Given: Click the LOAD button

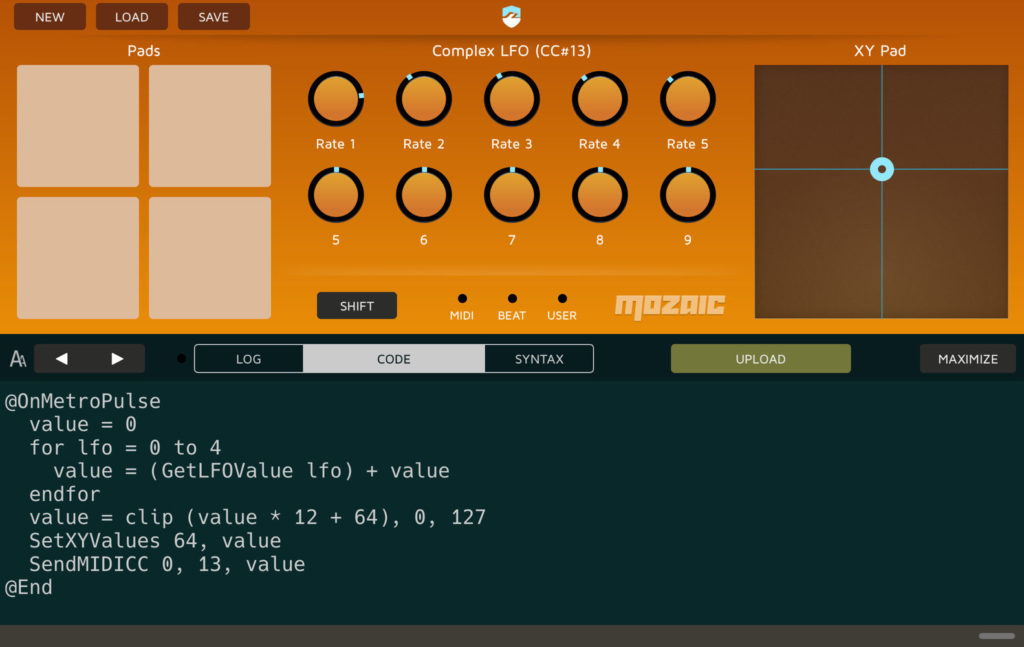Looking at the screenshot, I should (x=131, y=16).
